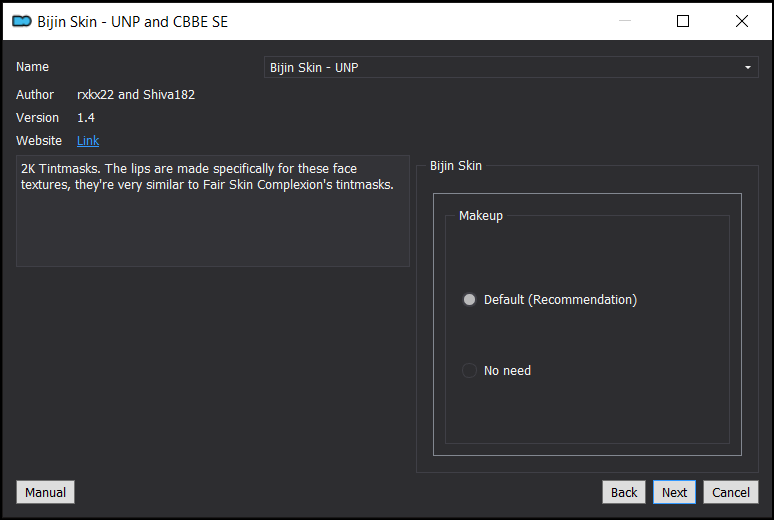
Task: Proceed with the Next button
Action: [x=674, y=492]
